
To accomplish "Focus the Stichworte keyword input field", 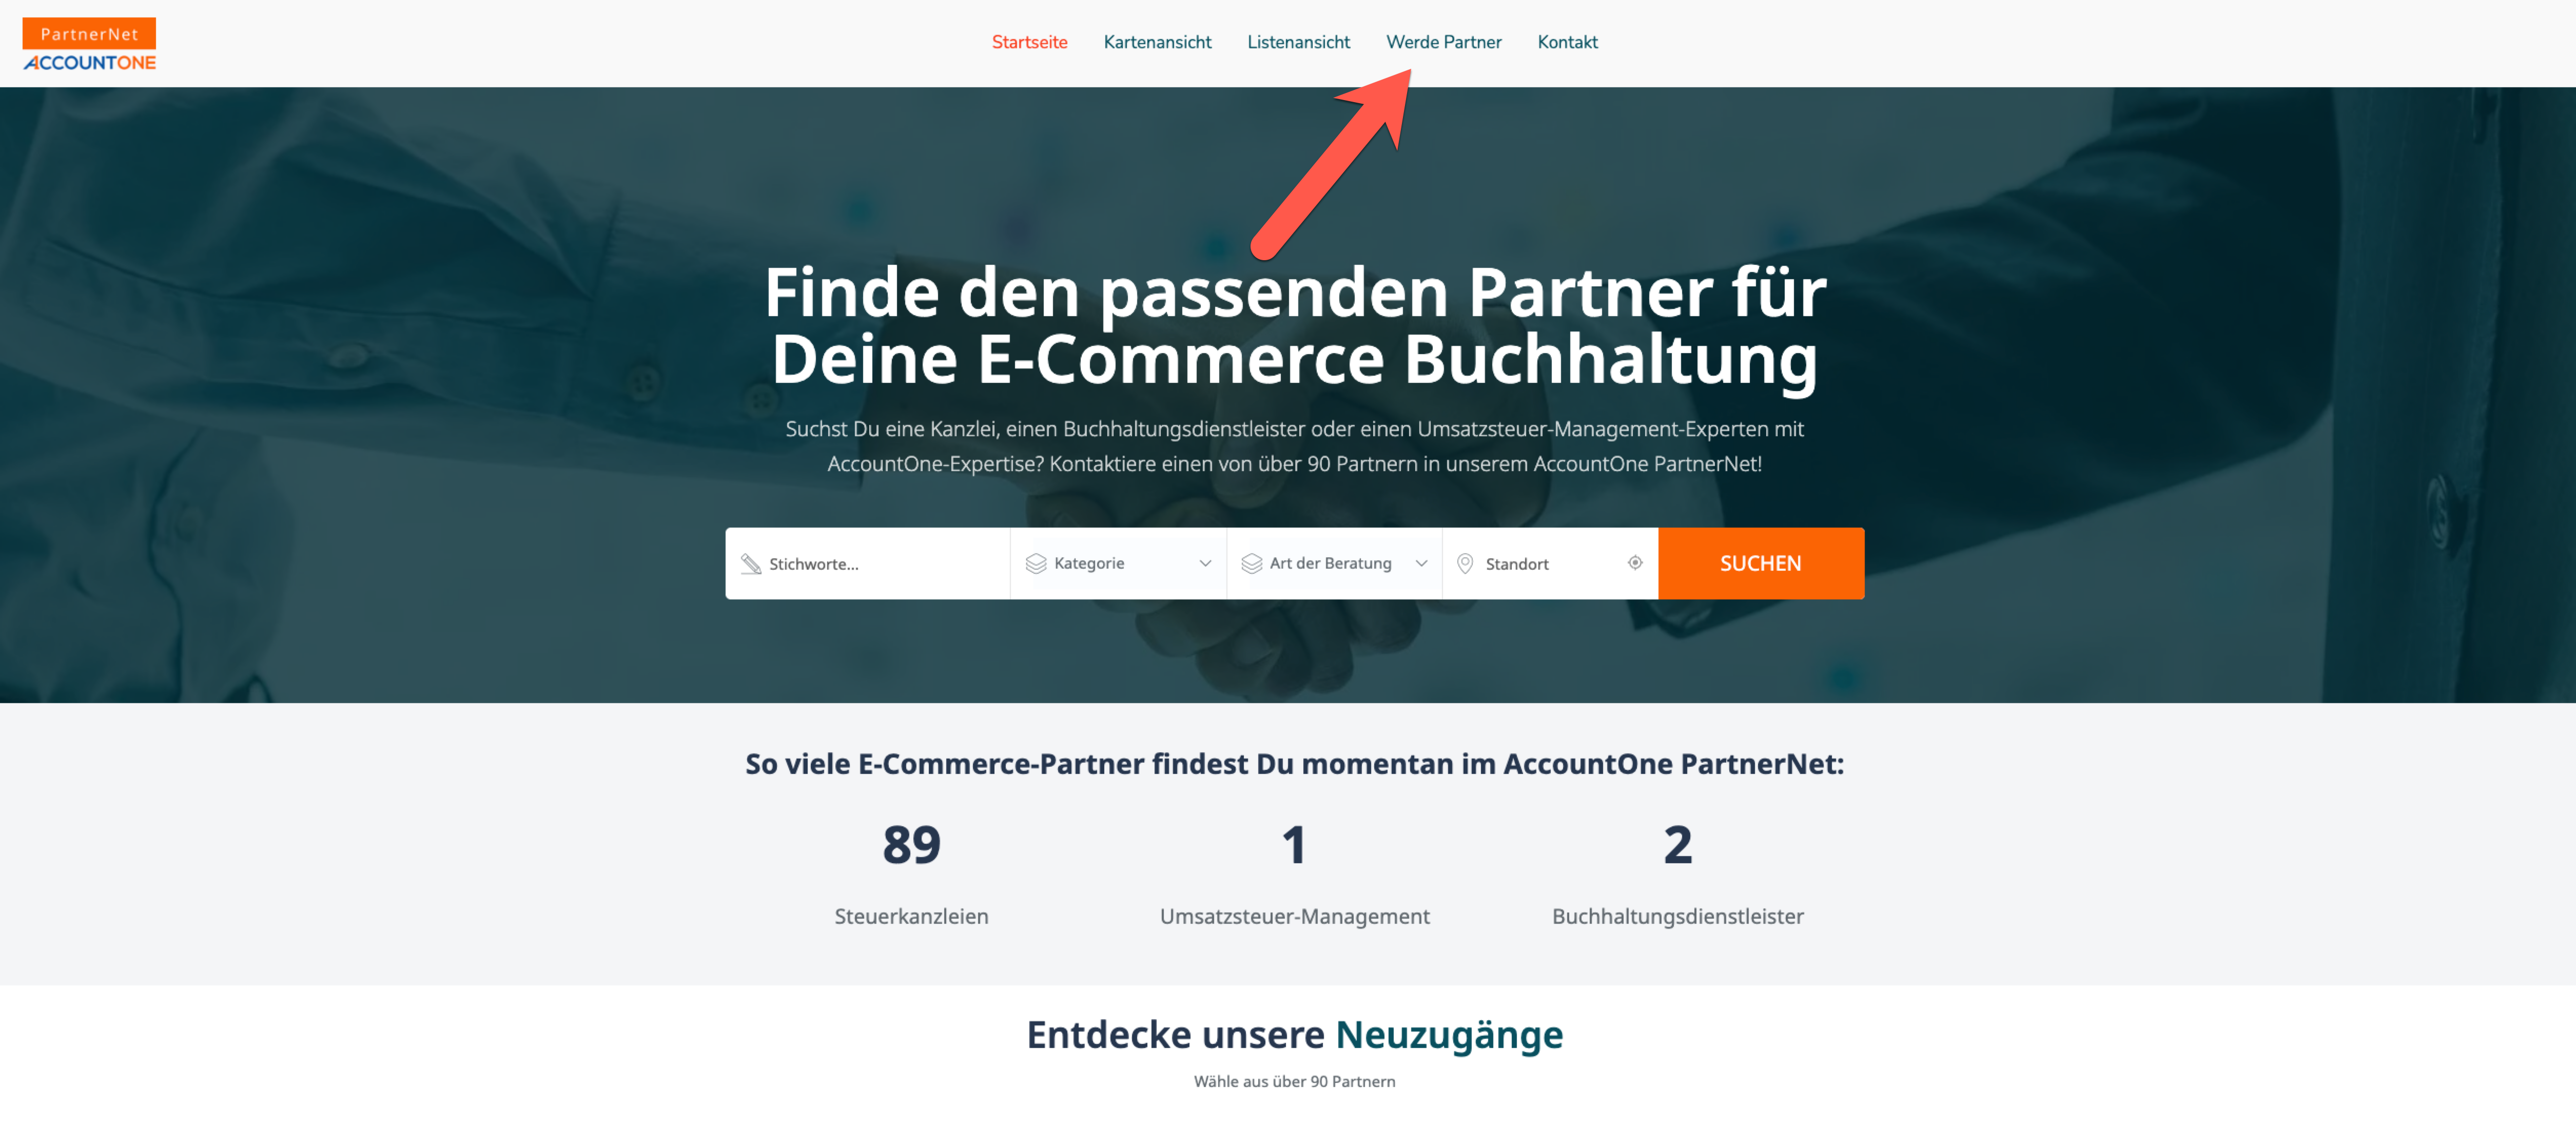I will [867, 564].
